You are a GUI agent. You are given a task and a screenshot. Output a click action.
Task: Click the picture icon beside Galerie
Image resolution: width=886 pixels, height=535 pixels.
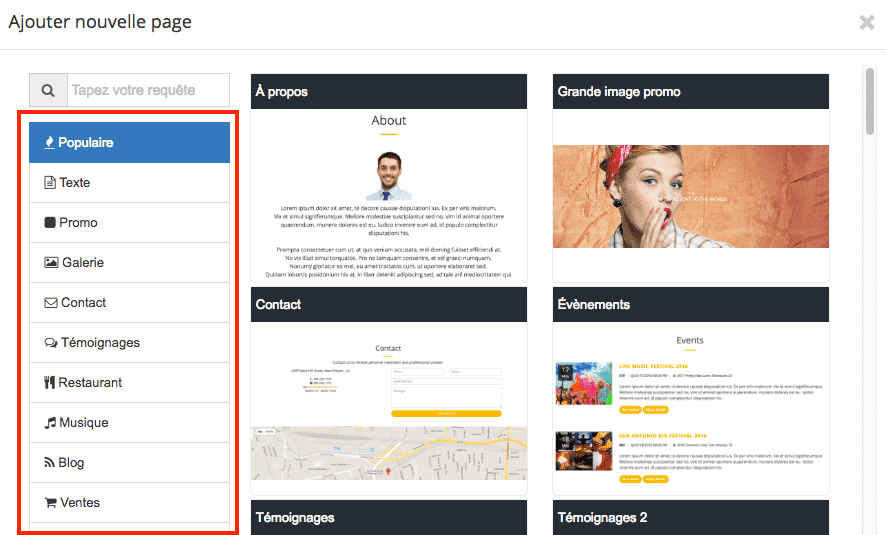51,263
